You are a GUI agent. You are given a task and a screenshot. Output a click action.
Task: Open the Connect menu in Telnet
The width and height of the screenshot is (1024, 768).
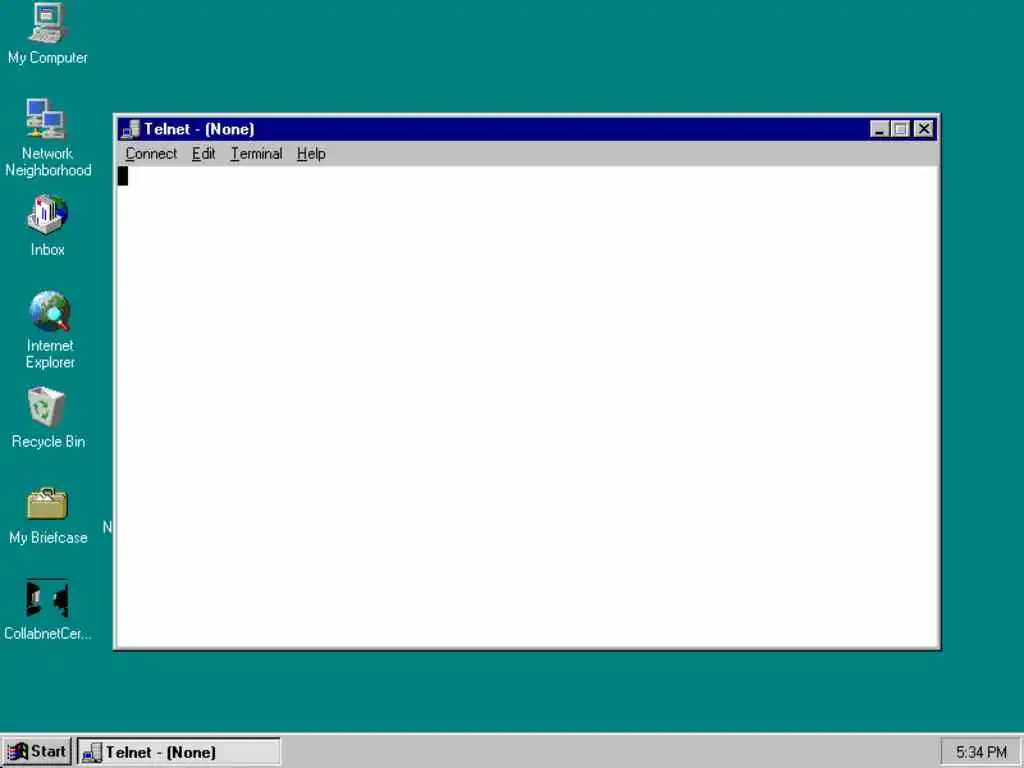151,153
